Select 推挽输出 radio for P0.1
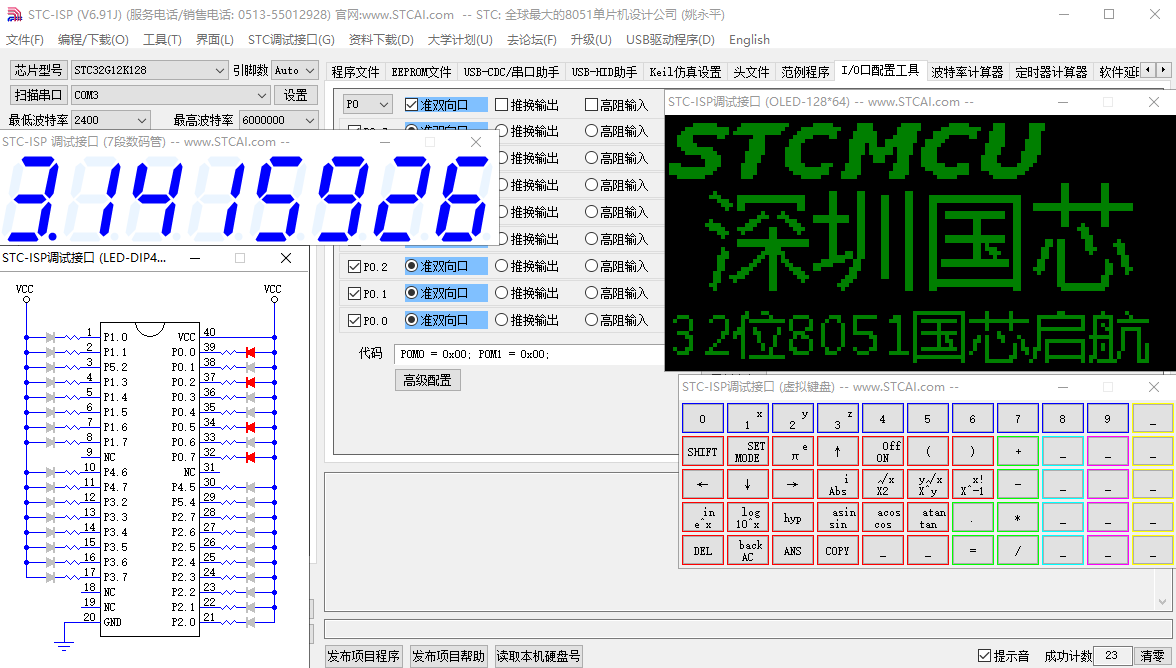1176x668 pixels. point(502,293)
